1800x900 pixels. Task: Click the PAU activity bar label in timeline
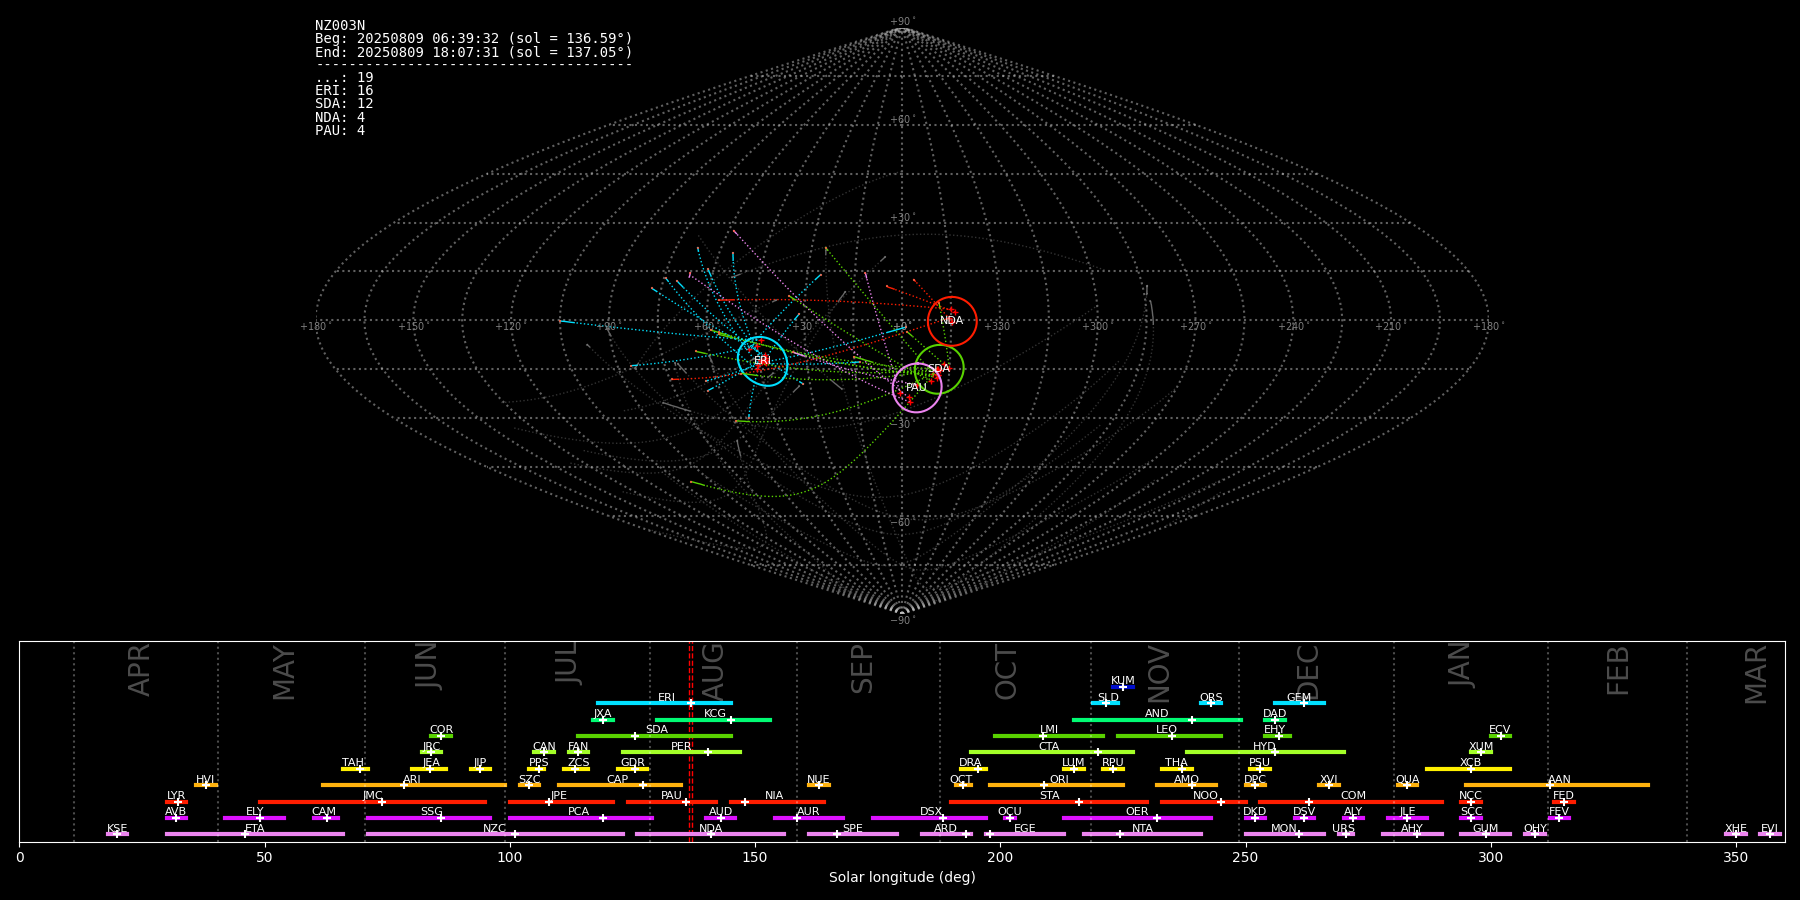point(671,796)
